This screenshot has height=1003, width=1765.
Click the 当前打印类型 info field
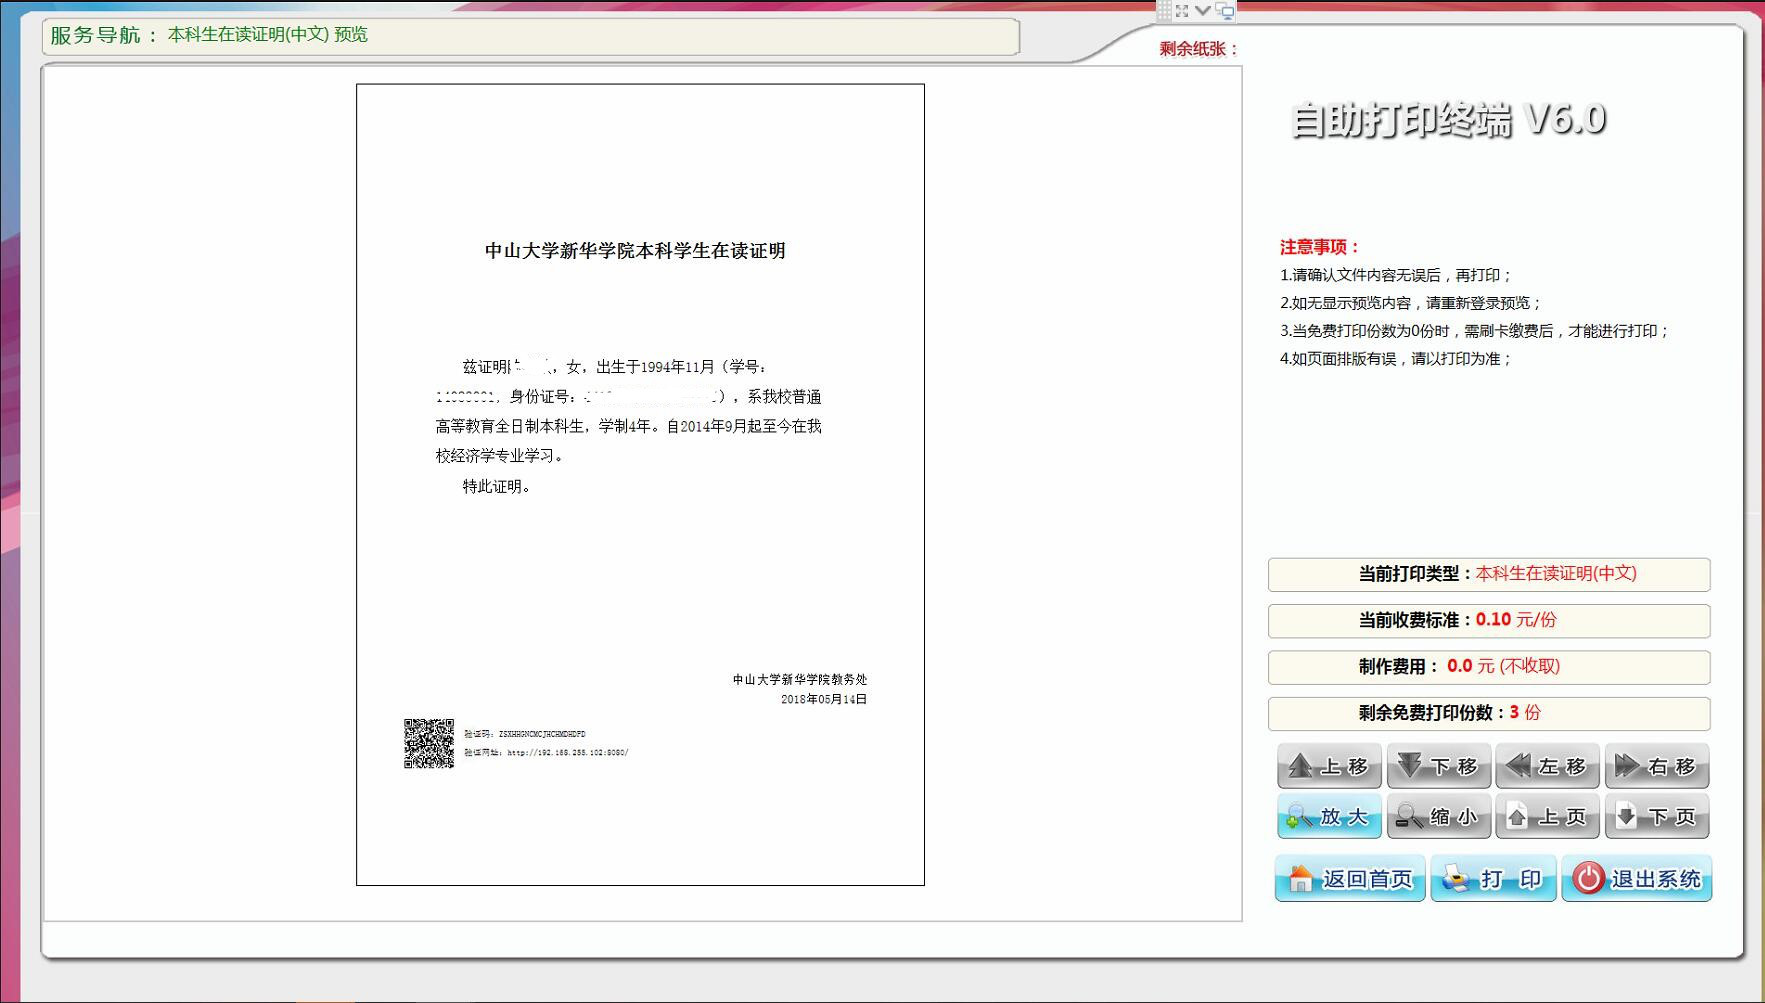1489,574
